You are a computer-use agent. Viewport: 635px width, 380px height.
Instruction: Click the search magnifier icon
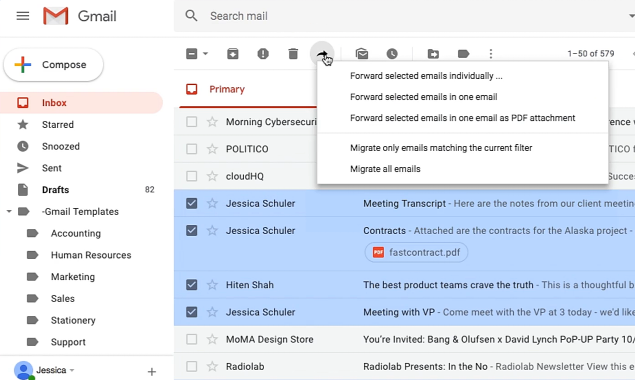click(191, 16)
